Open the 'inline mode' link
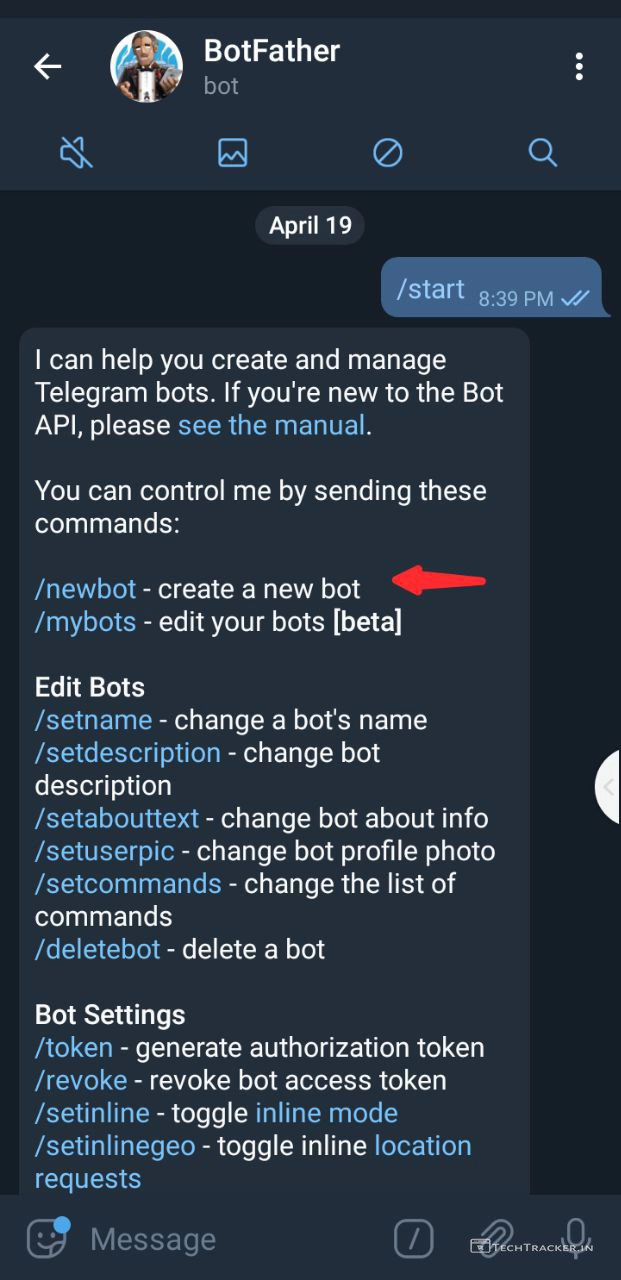The height and width of the screenshot is (1280, 621). (326, 1113)
